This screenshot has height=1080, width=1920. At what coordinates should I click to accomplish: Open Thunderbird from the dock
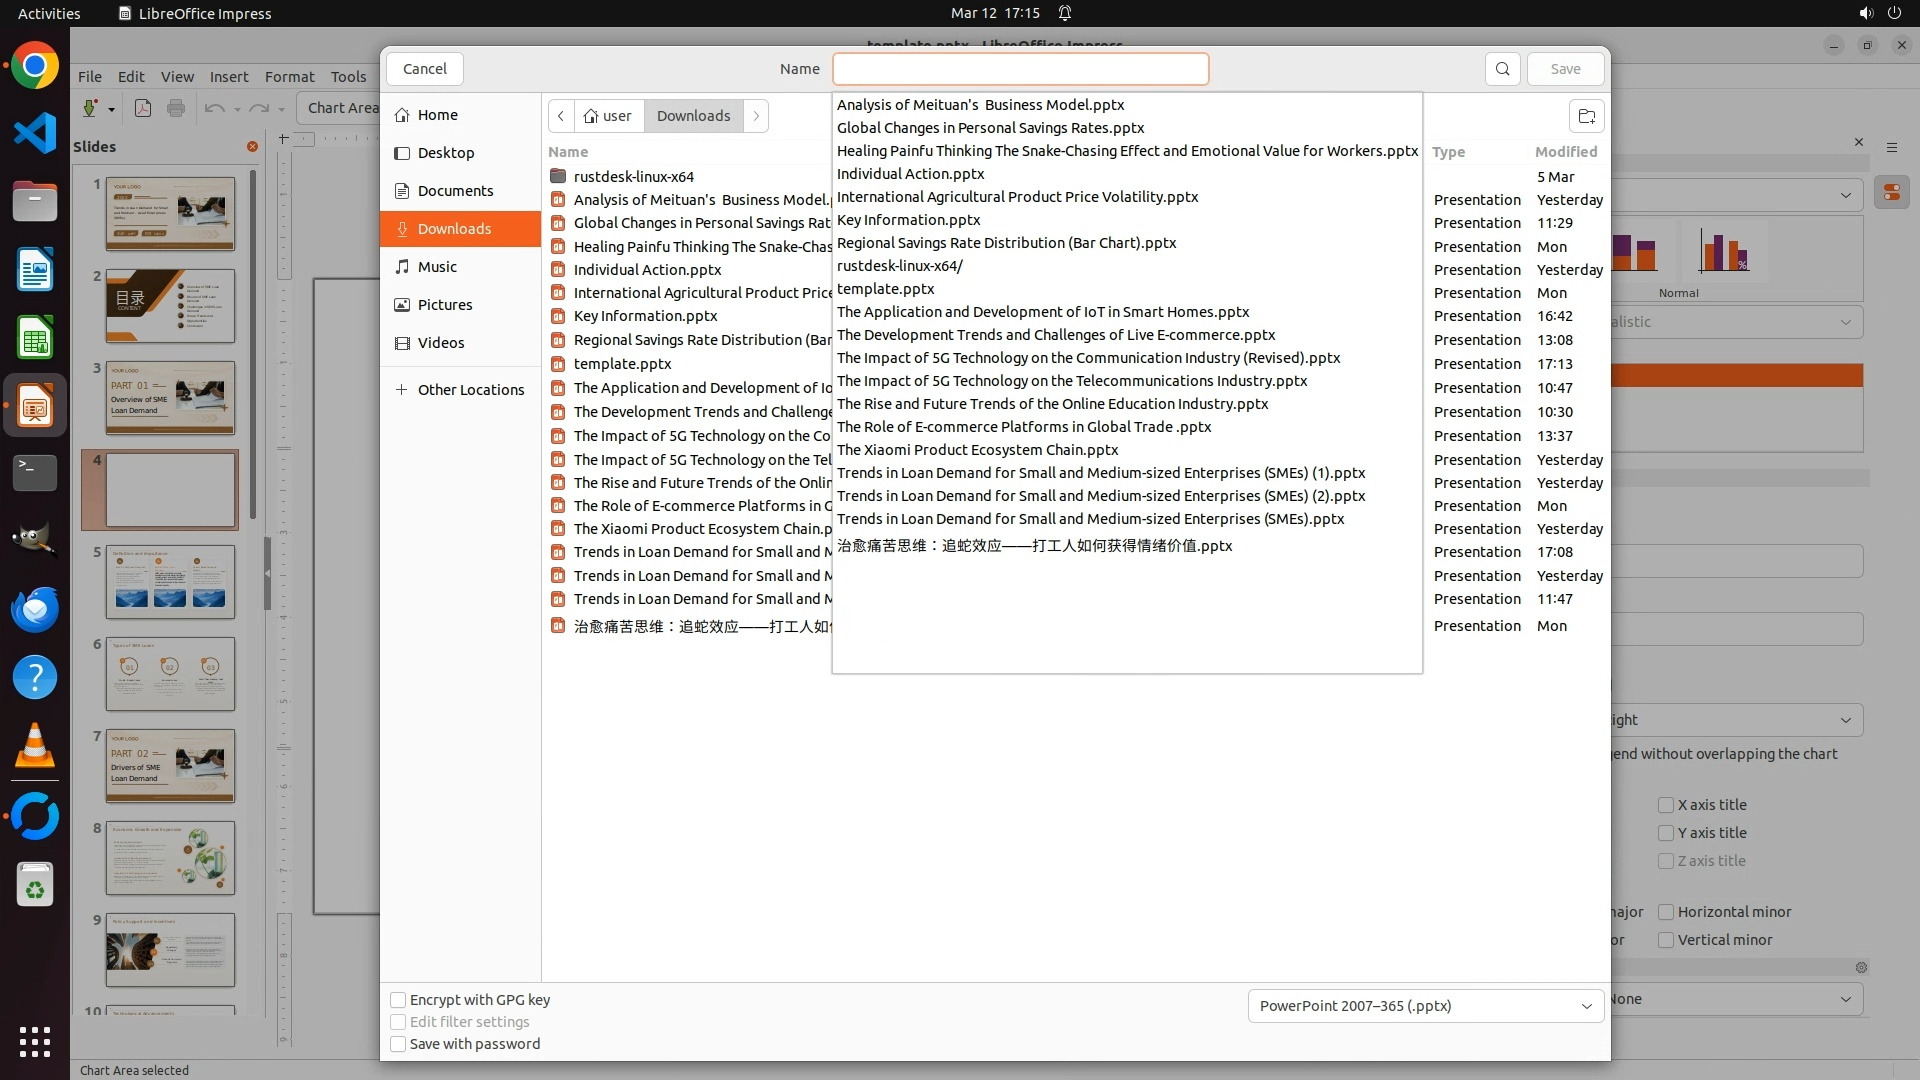35,609
